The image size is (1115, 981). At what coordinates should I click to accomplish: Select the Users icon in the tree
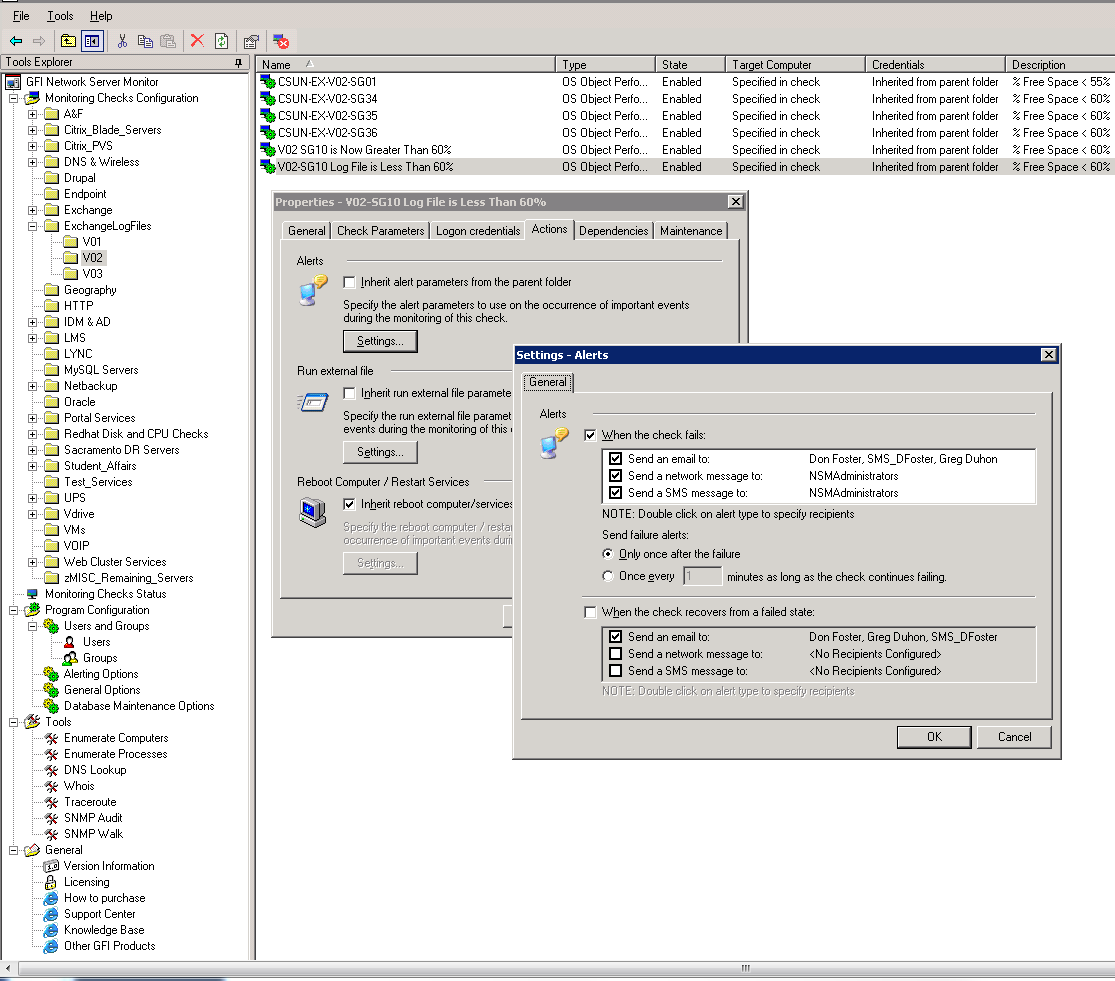pos(70,642)
